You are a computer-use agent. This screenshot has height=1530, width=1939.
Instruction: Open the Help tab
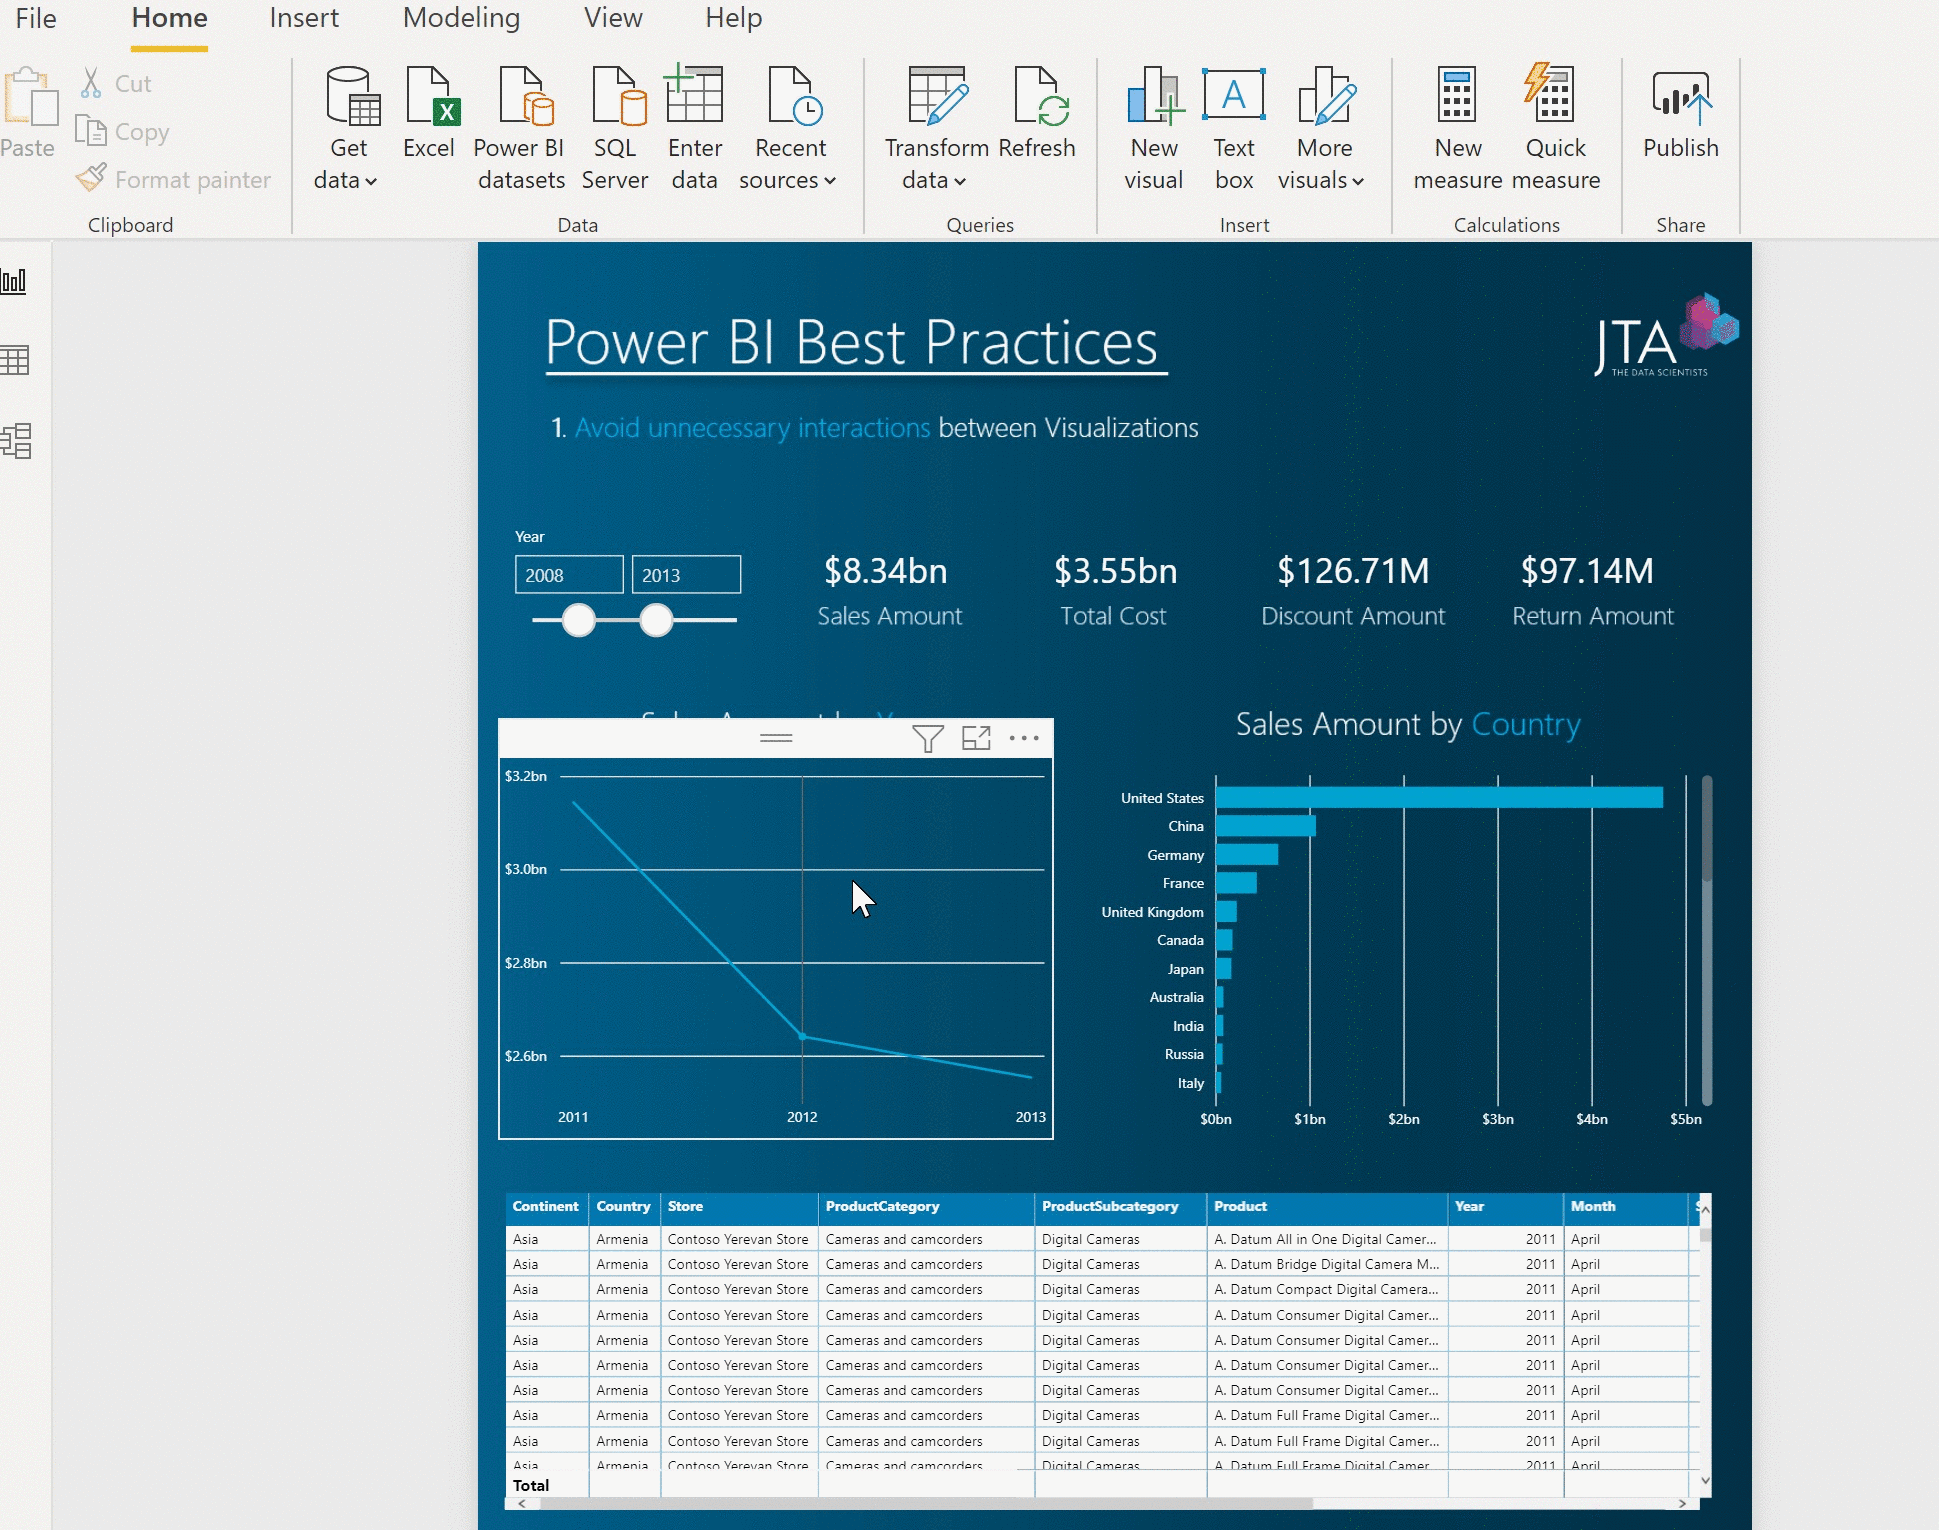click(734, 18)
